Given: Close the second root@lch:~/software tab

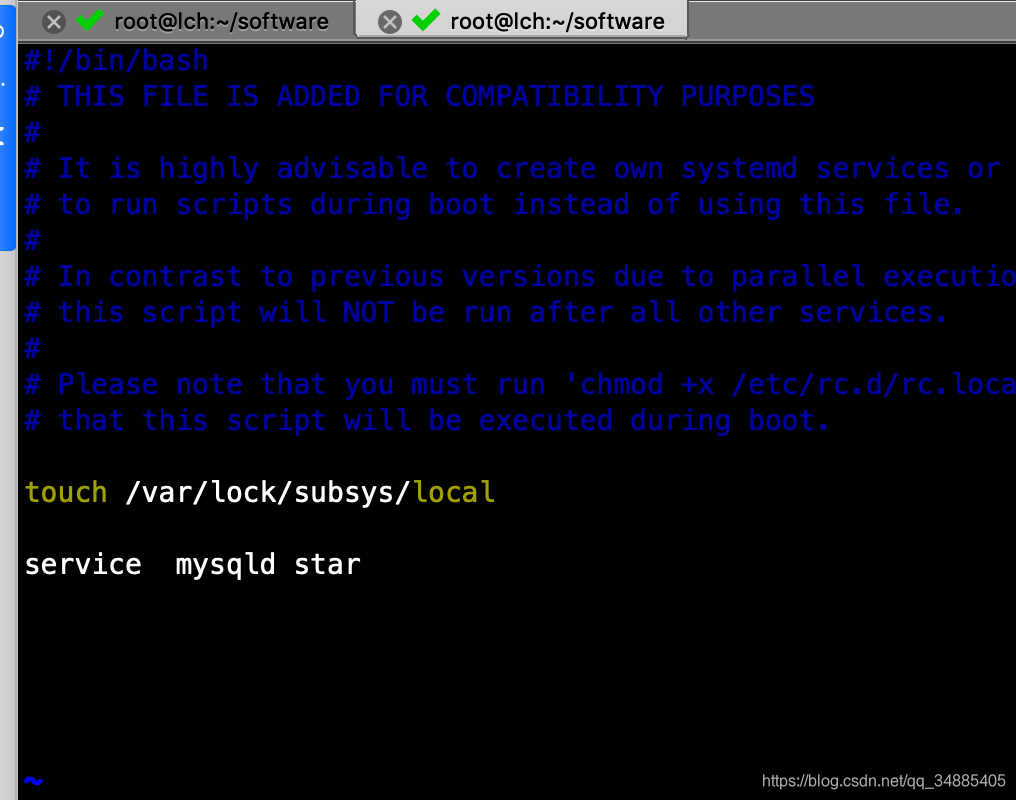Looking at the screenshot, I should 389,22.
